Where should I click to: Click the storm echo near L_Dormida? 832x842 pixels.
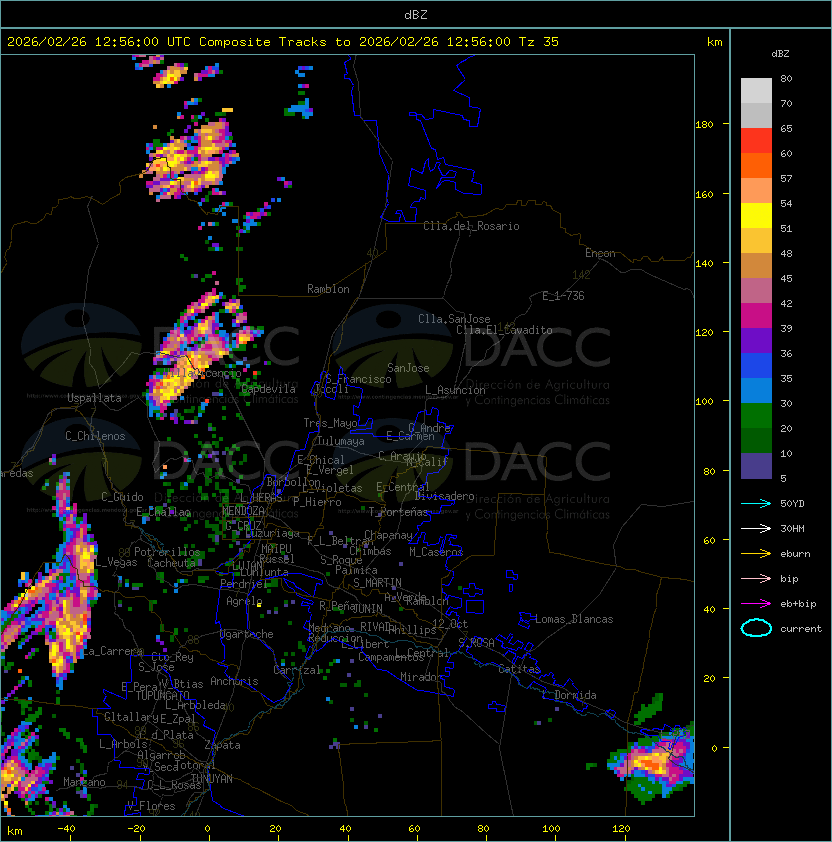click(x=651, y=763)
